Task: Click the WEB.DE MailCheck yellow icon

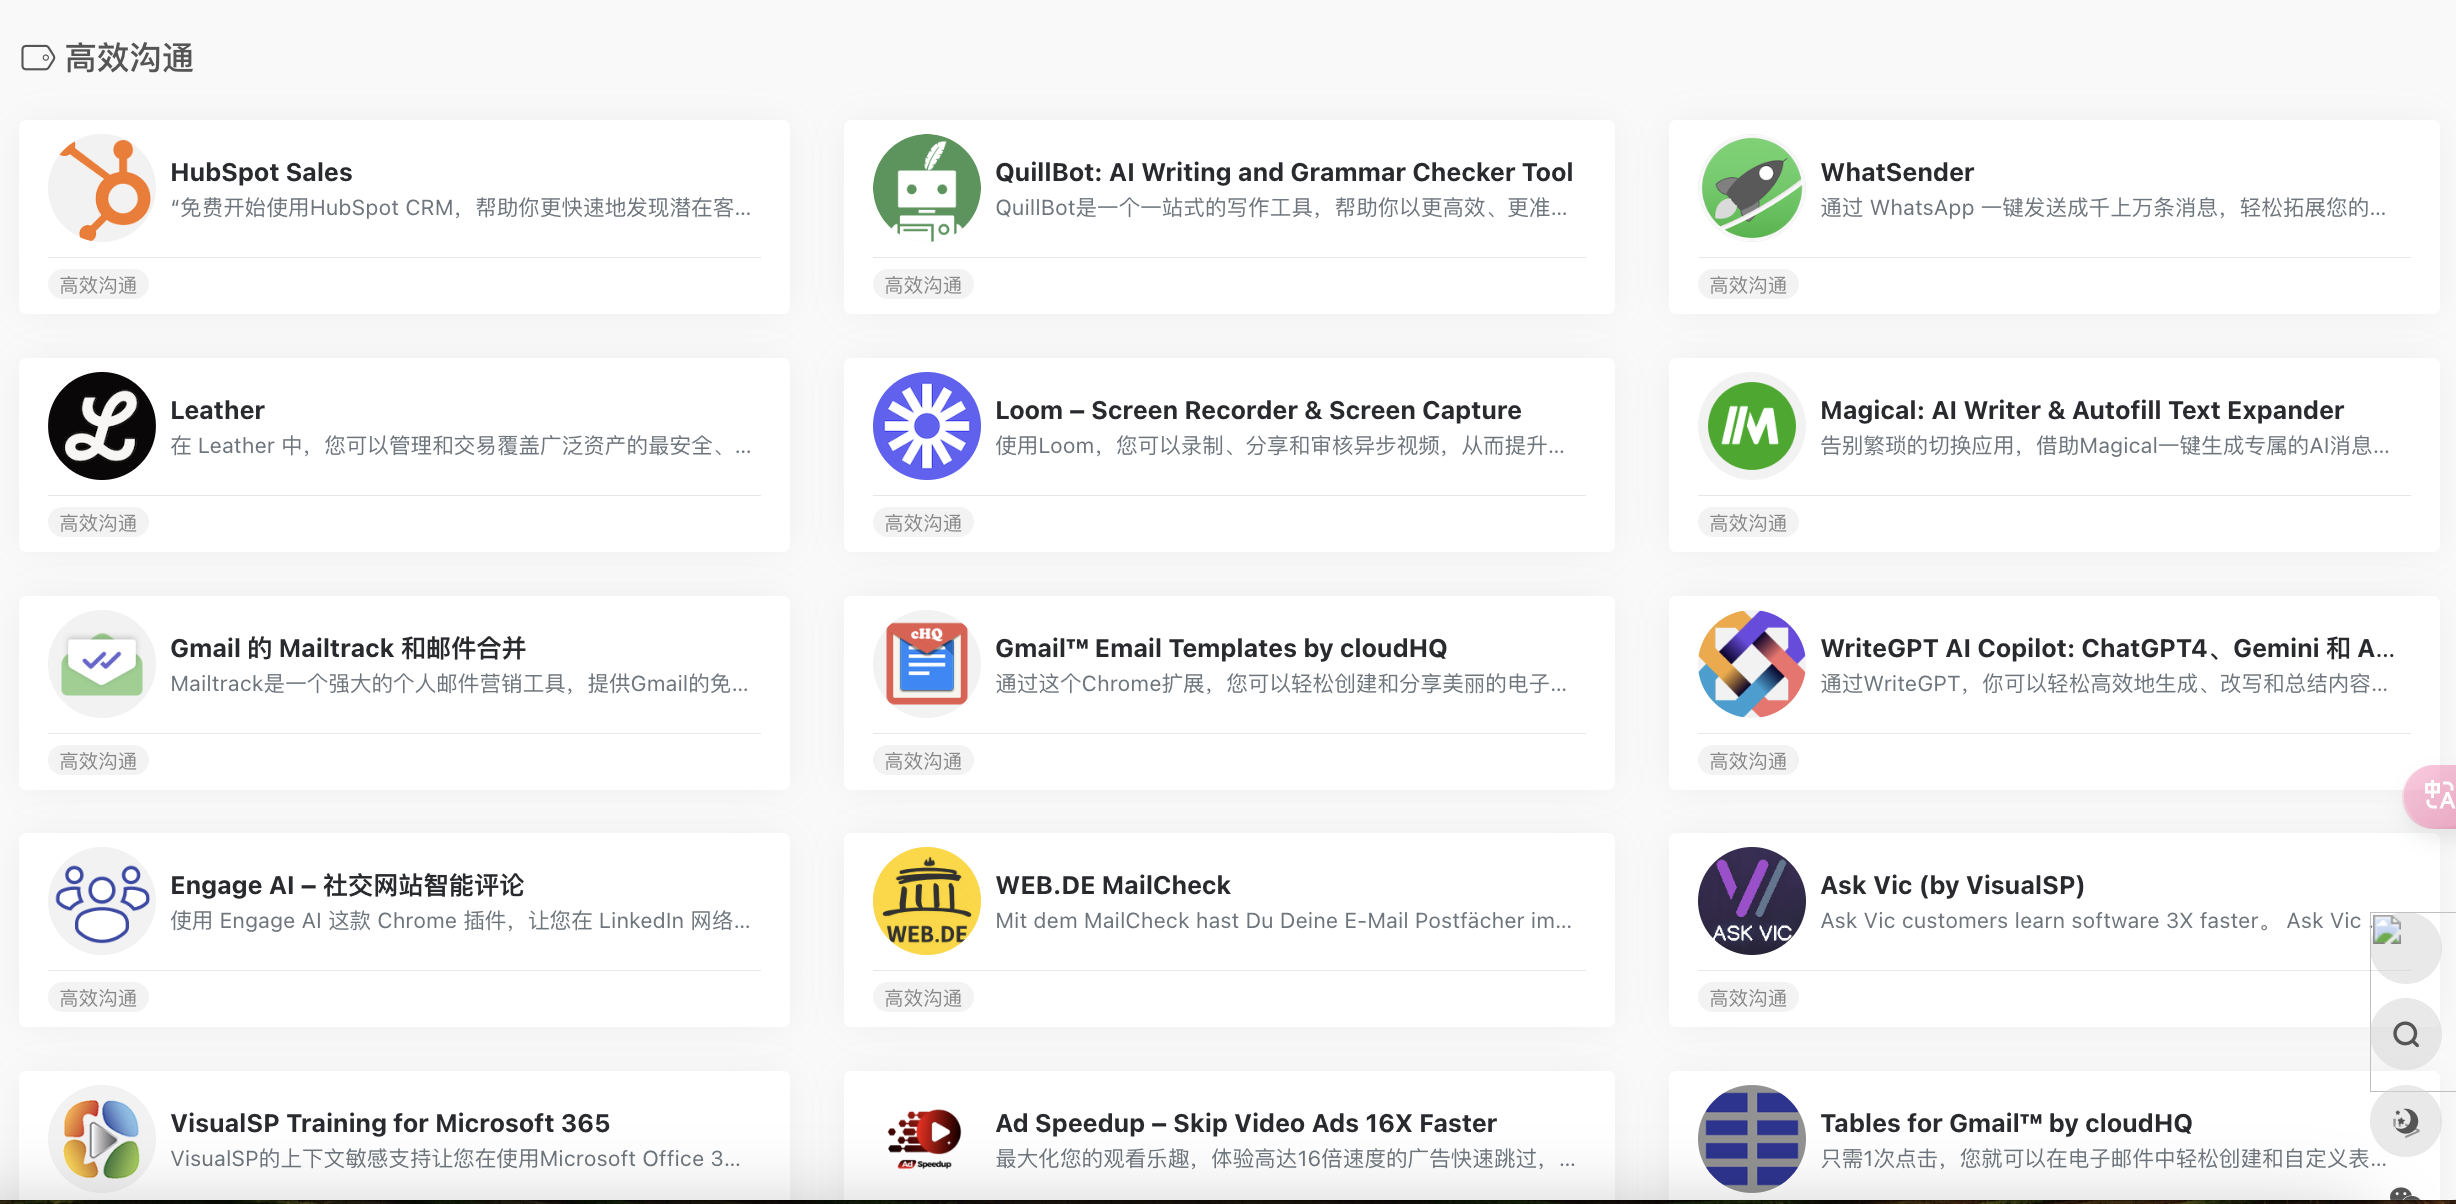Action: [927, 901]
